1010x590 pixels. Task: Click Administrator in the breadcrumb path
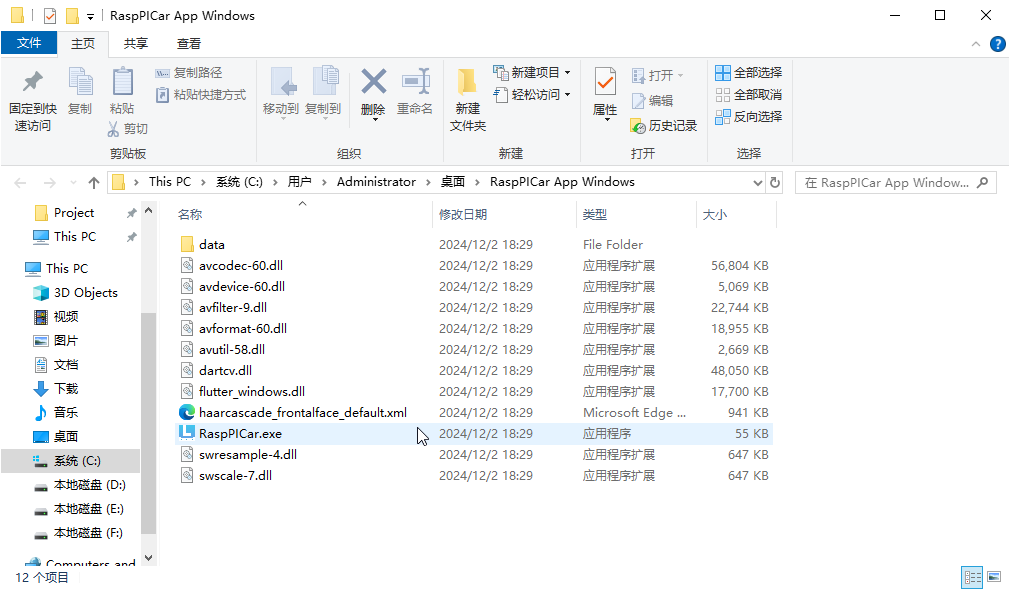point(376,182)
